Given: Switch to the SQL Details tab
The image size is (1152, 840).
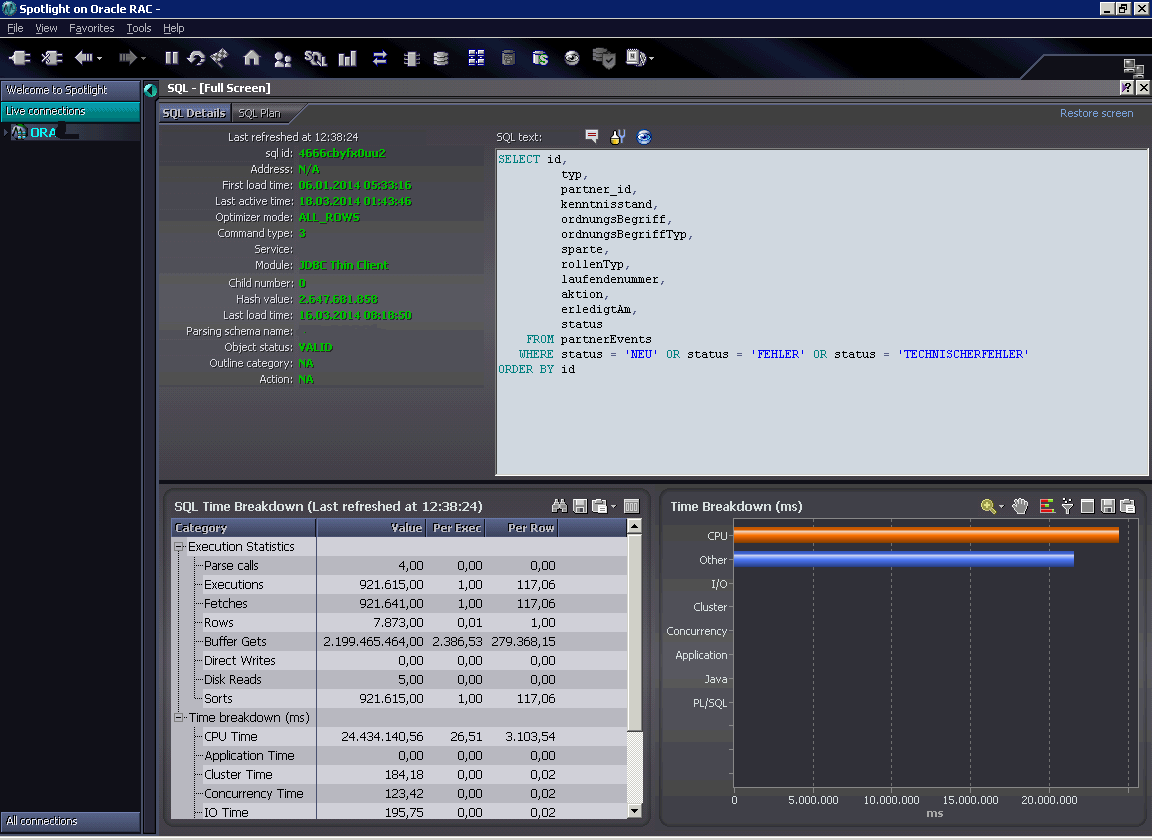Looking at the screenshot, I should (194, 113).
